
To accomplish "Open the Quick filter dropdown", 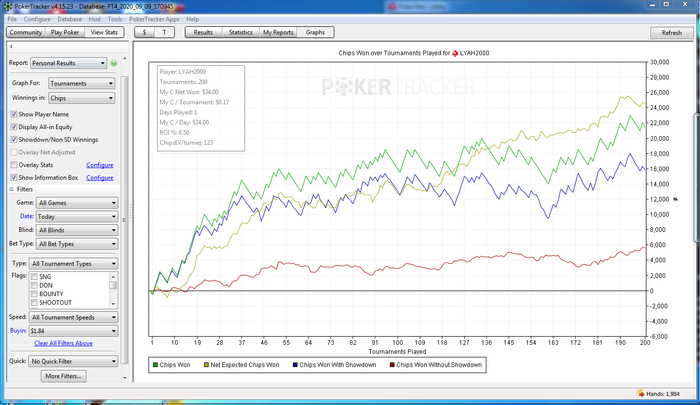I will click(73, 361).
